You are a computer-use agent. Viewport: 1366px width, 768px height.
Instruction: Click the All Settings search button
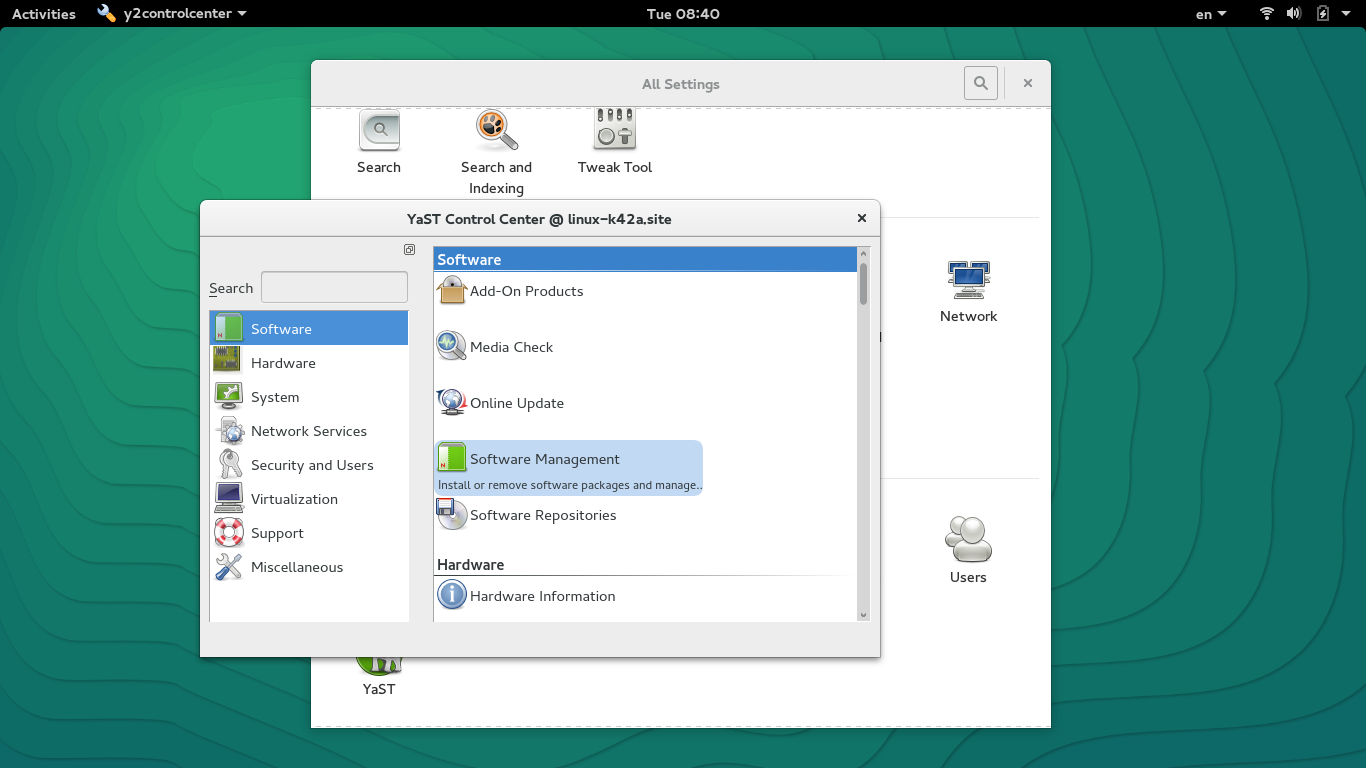click(x=980, y=84)
